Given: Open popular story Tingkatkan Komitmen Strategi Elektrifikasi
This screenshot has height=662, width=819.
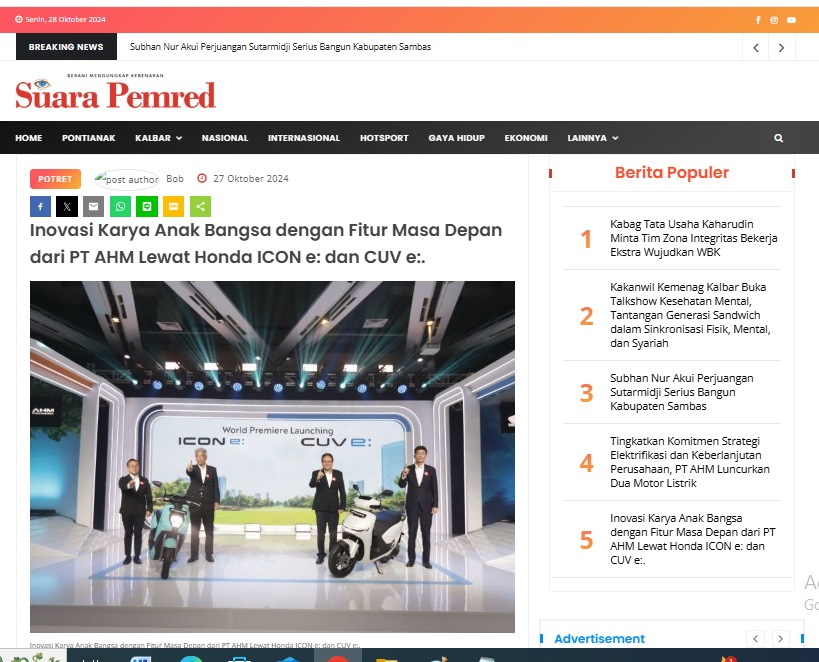Looking at the screenshot, I should [x=689, y=462].
